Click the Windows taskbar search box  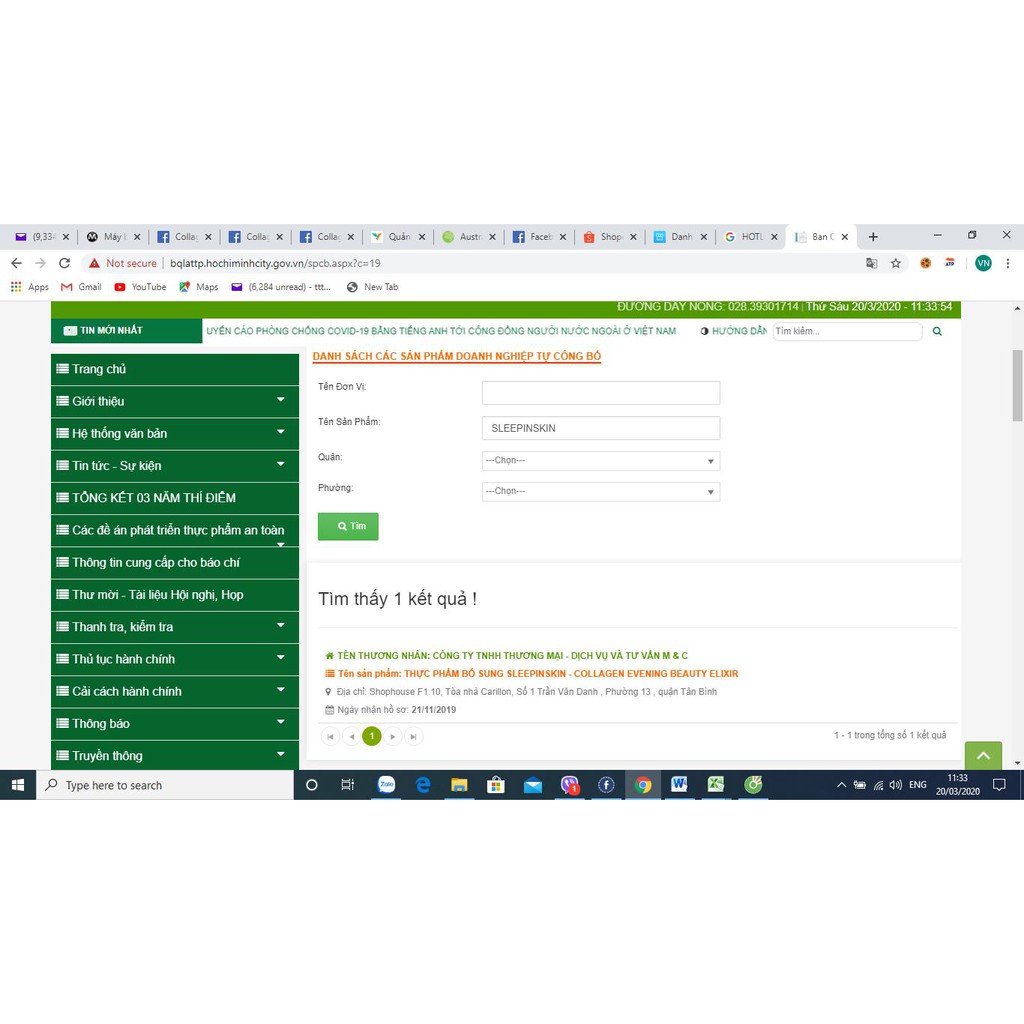click(x=165, y=785)
